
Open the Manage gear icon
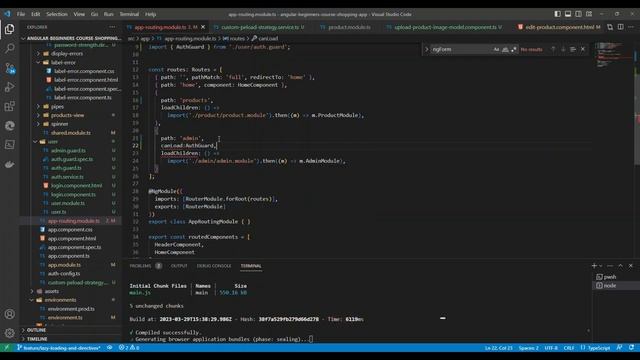(x=9, y=333)
